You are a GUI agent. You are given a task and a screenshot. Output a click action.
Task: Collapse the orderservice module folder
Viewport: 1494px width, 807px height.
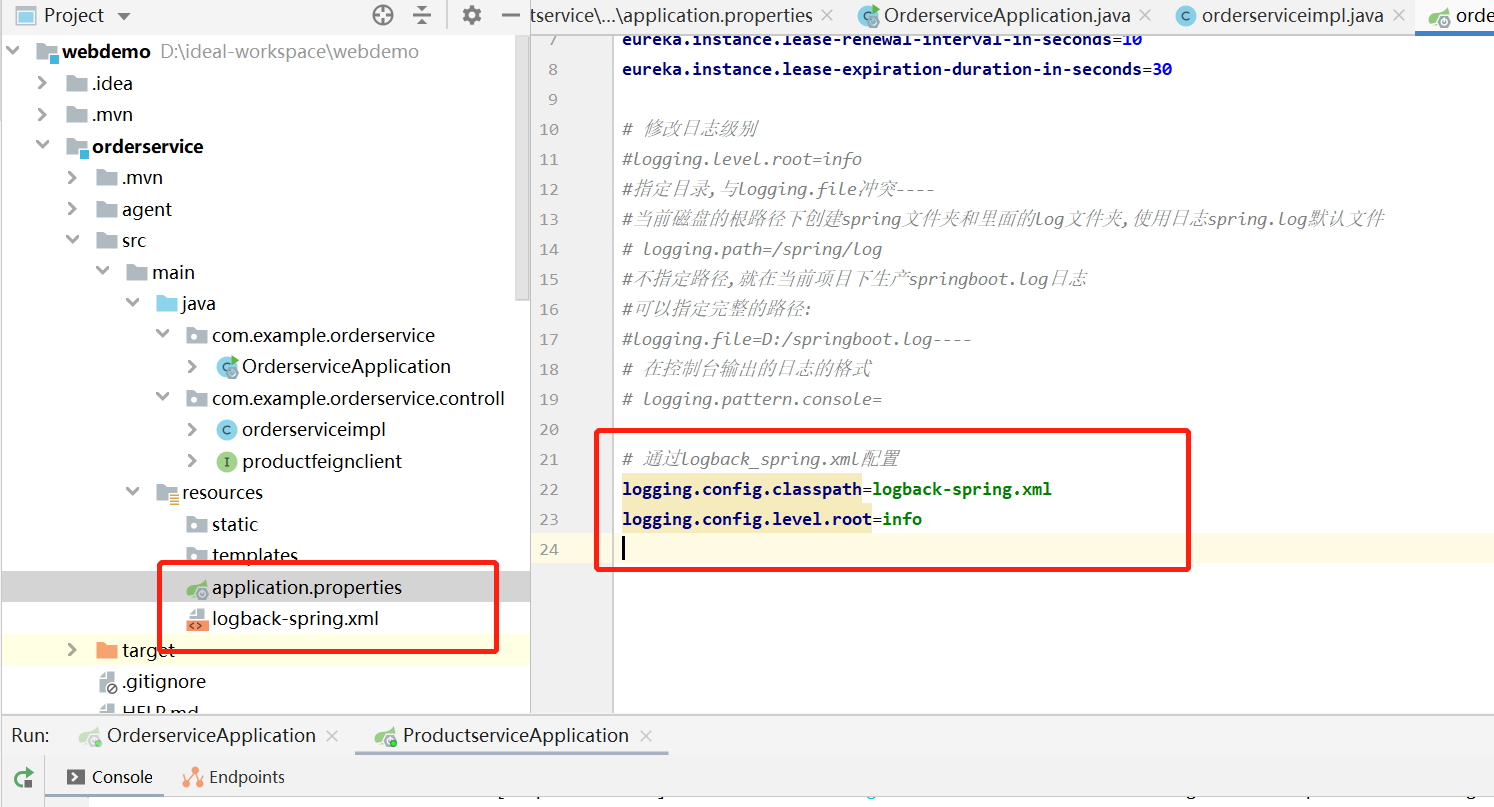tap(43, 146)
